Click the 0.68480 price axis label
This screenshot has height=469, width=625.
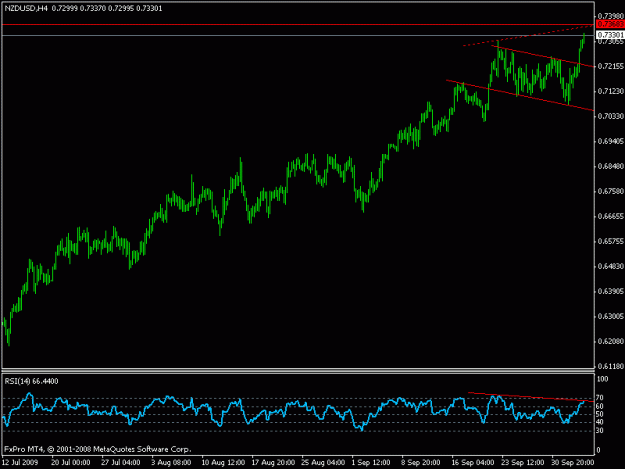click(611, 166)
